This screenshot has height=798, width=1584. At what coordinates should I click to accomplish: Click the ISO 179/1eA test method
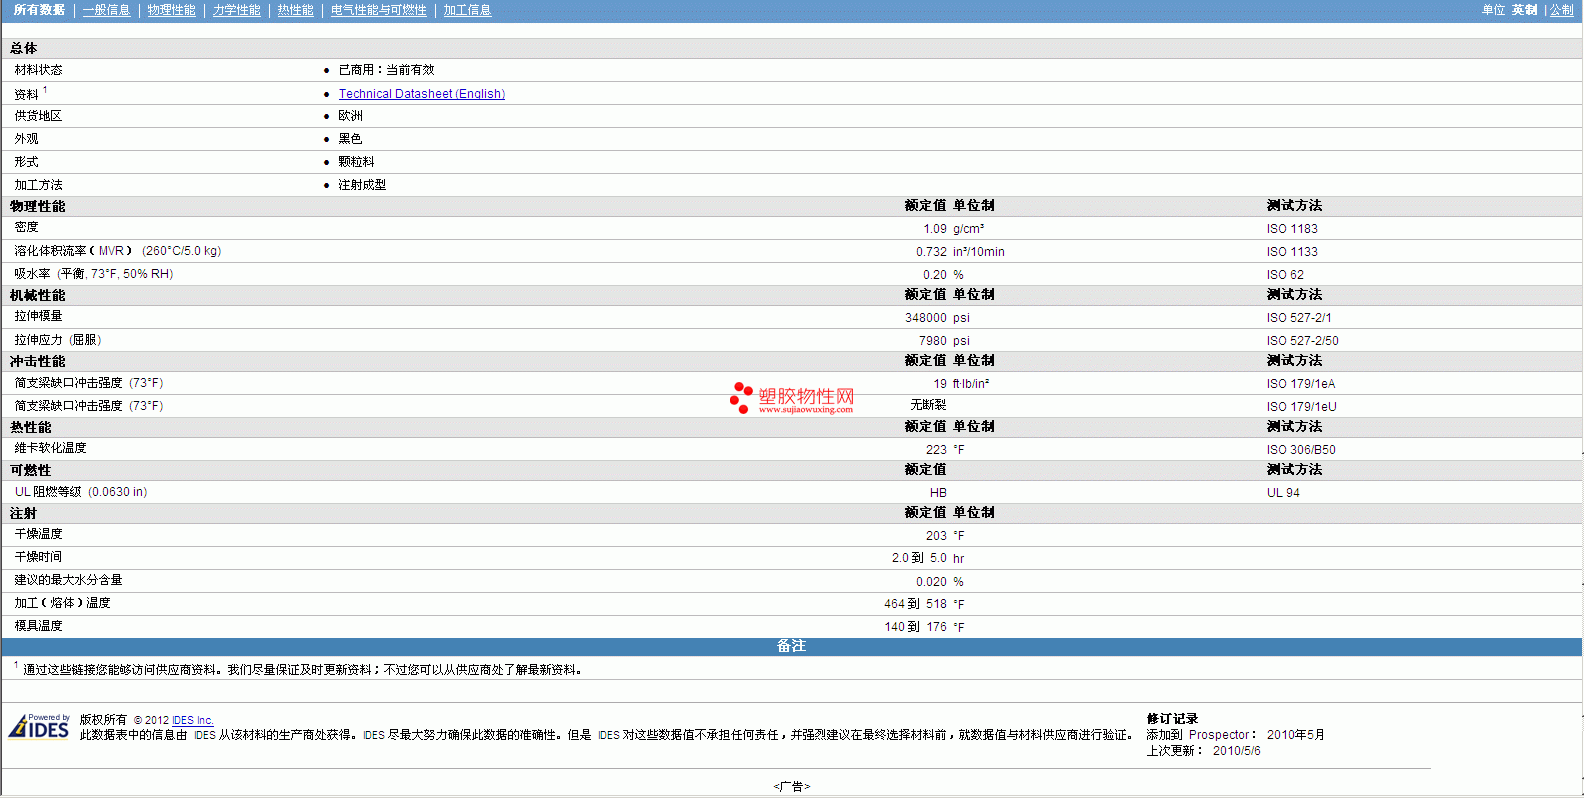pos(1301,384)
